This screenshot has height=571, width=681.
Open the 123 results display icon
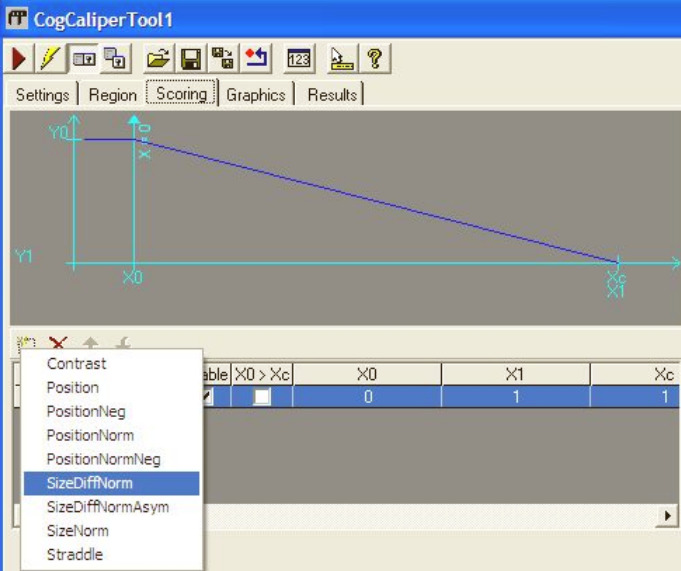click(299, 58)
